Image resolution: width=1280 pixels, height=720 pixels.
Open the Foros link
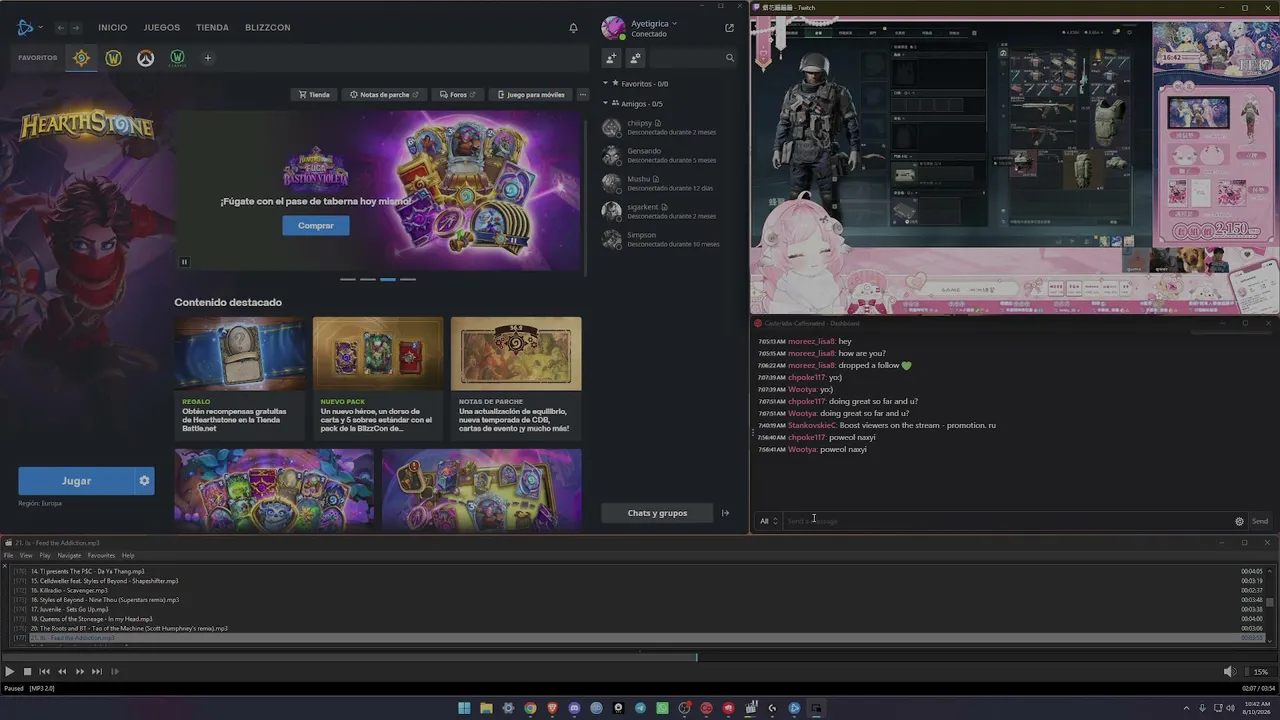click(457, 95)
